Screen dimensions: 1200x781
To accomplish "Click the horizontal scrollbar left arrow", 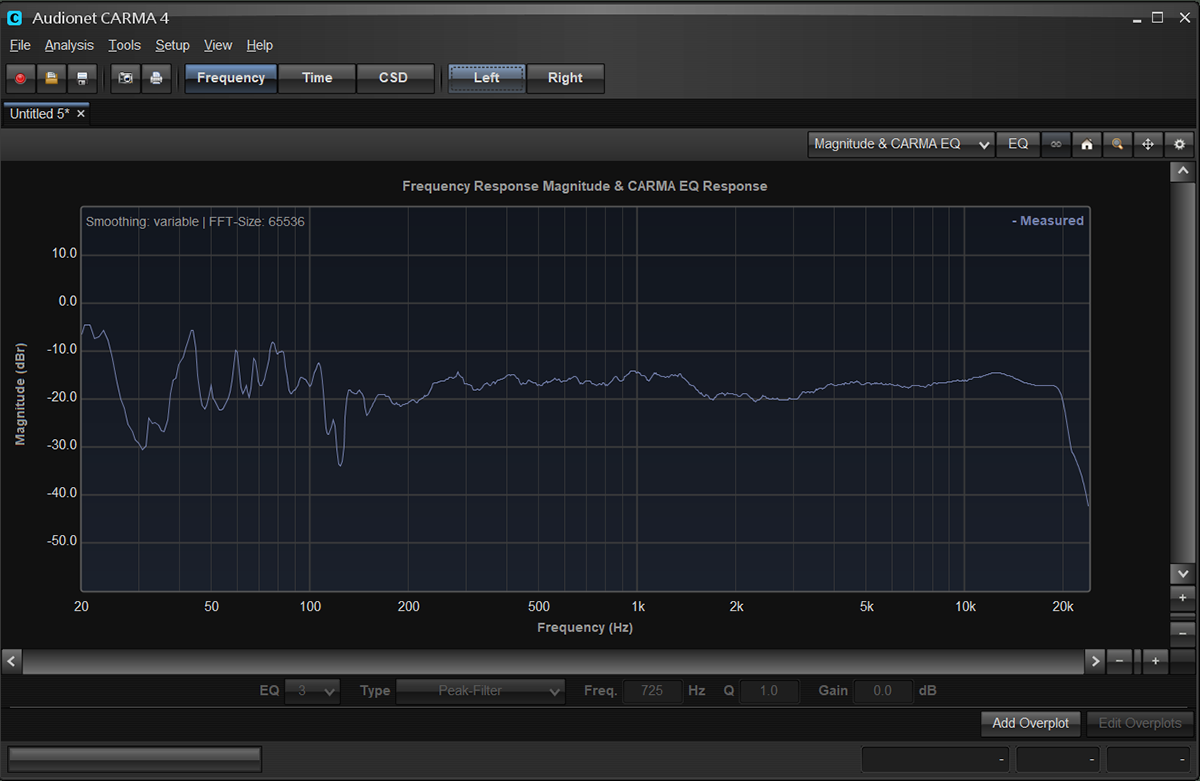I will (x=13, y=661).
